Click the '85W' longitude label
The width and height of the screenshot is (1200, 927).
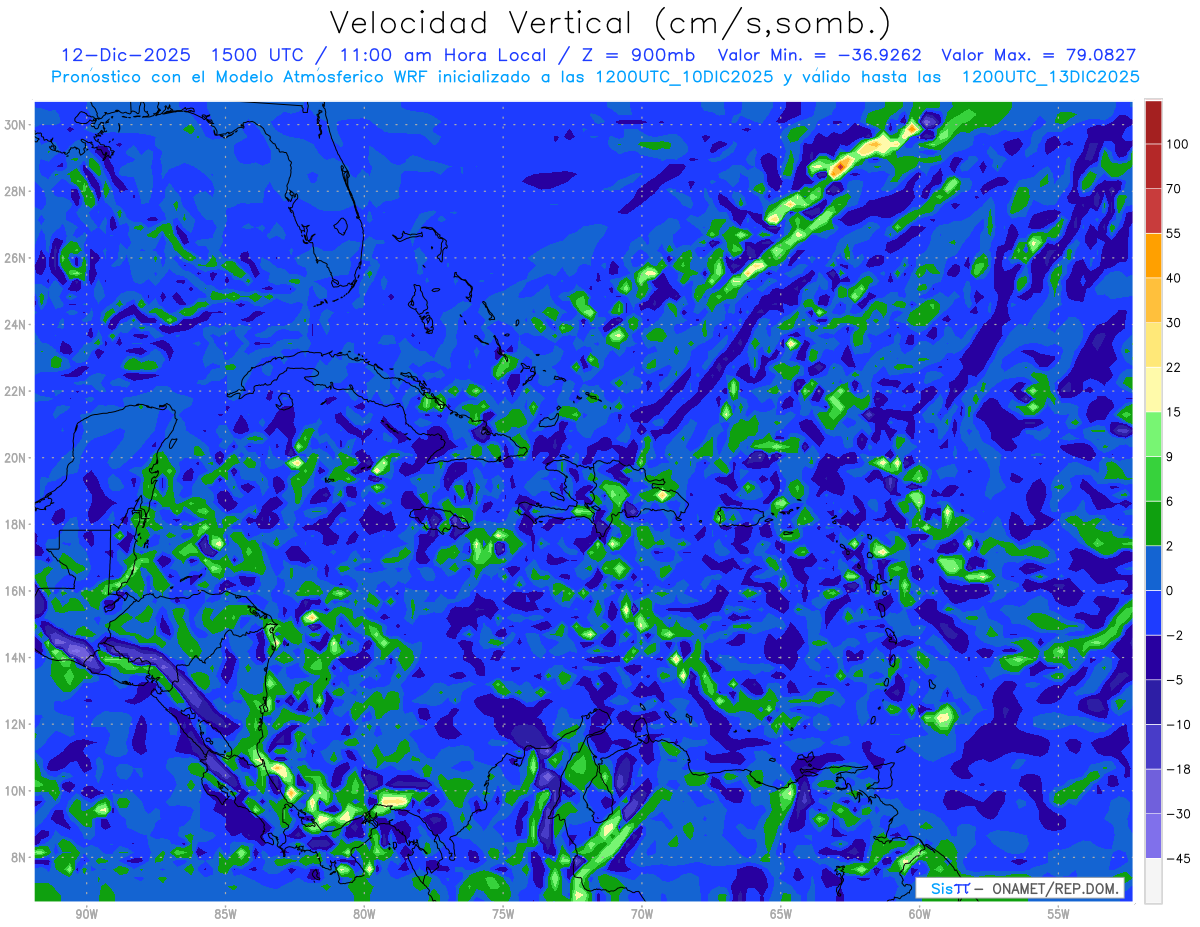pos(225,915)
